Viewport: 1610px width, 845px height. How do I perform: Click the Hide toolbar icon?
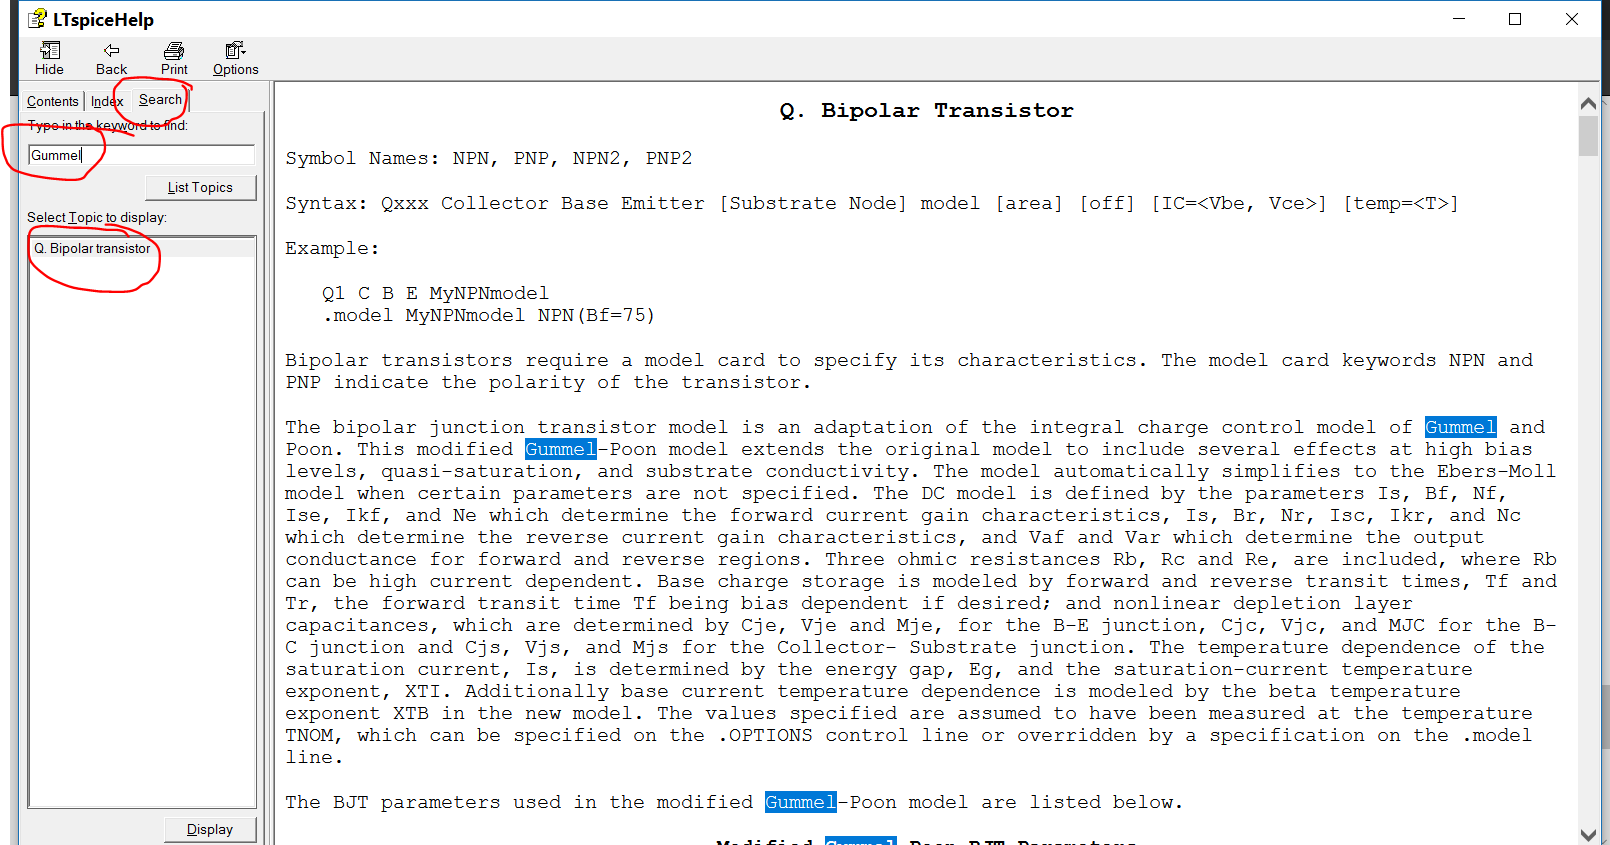point(50,50)
